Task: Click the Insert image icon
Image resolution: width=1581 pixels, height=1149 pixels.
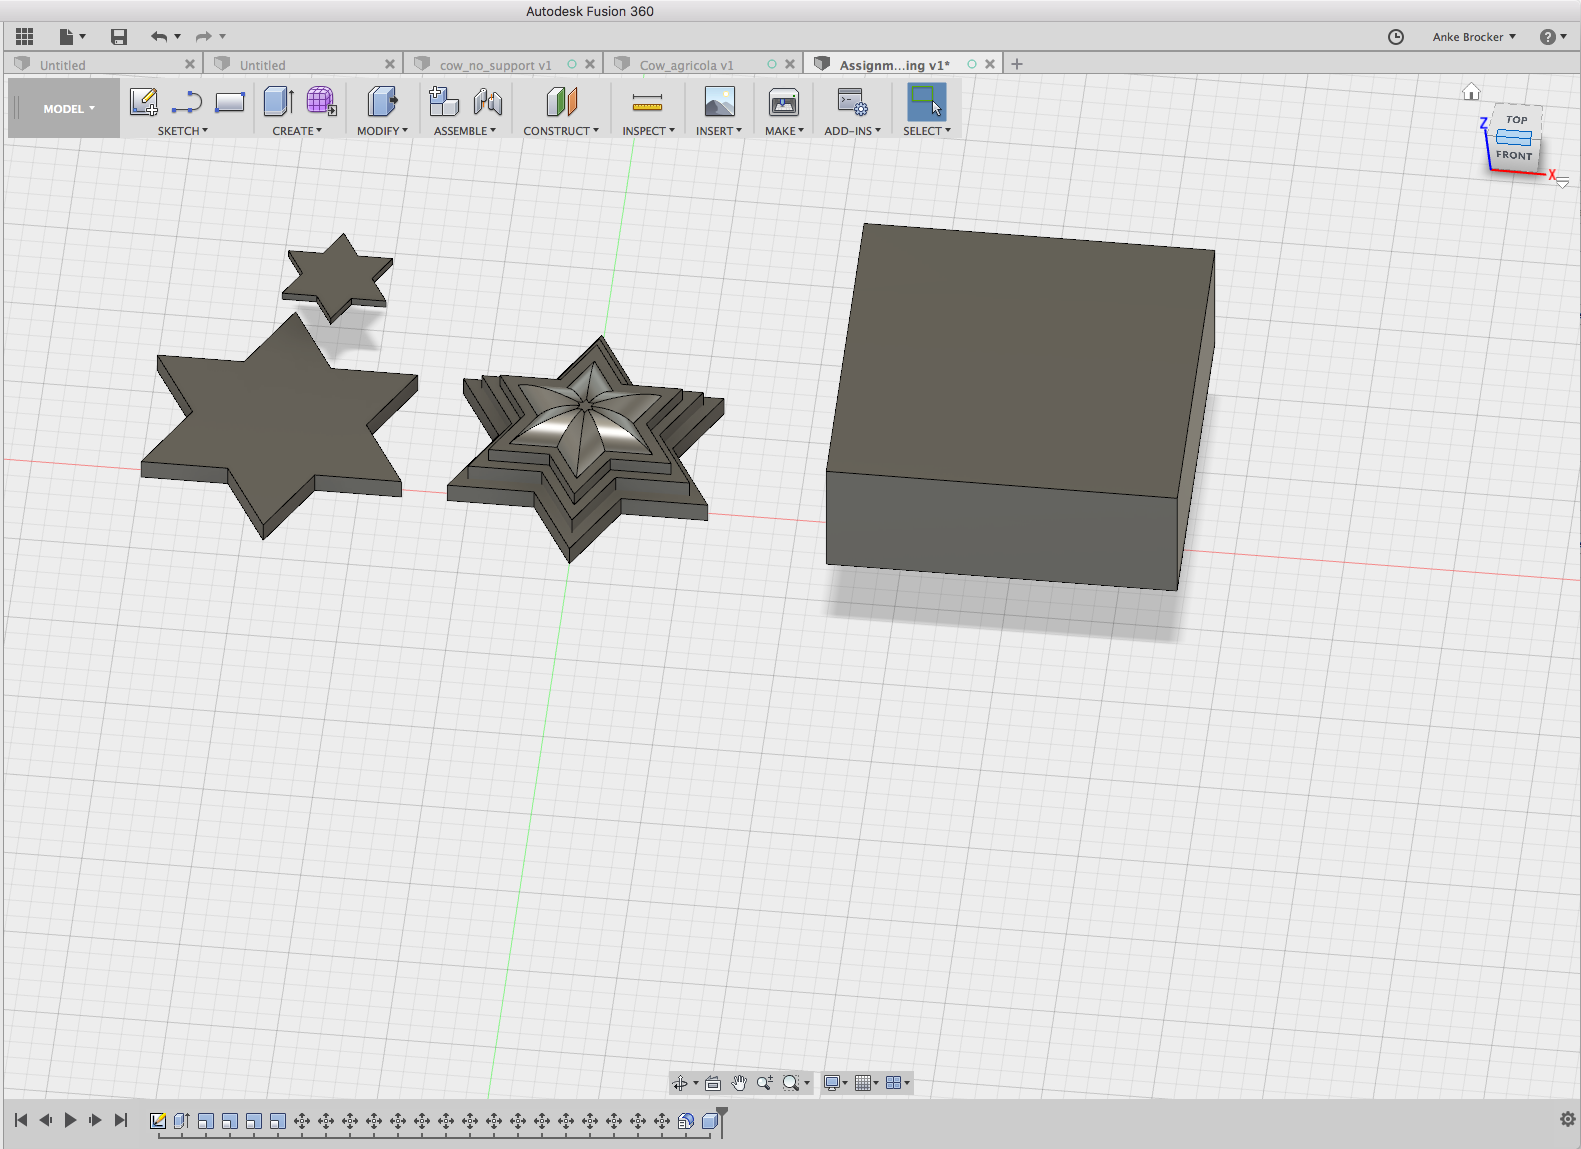Action: (719, 102)
